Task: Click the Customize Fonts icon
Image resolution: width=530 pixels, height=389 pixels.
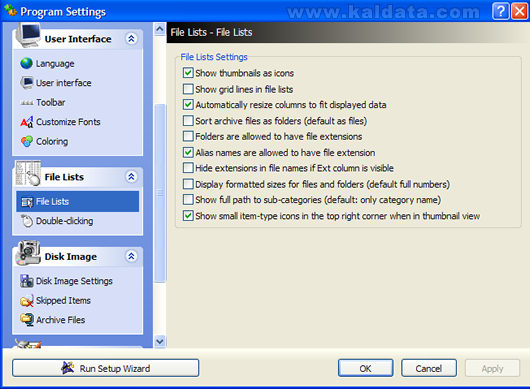Action: (27, 122)
